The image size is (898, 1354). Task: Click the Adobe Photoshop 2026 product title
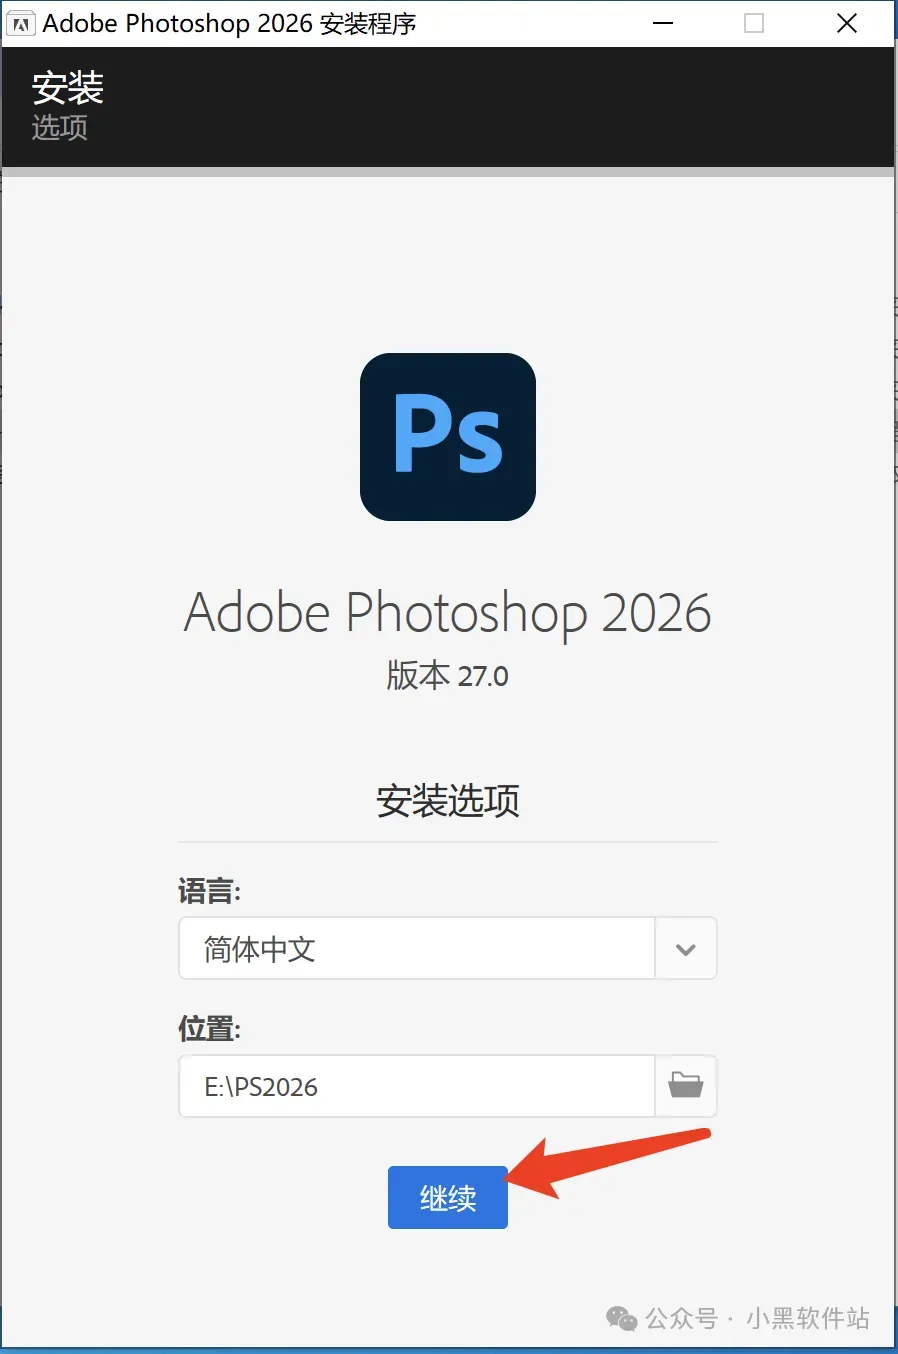[x=448, y=612]
